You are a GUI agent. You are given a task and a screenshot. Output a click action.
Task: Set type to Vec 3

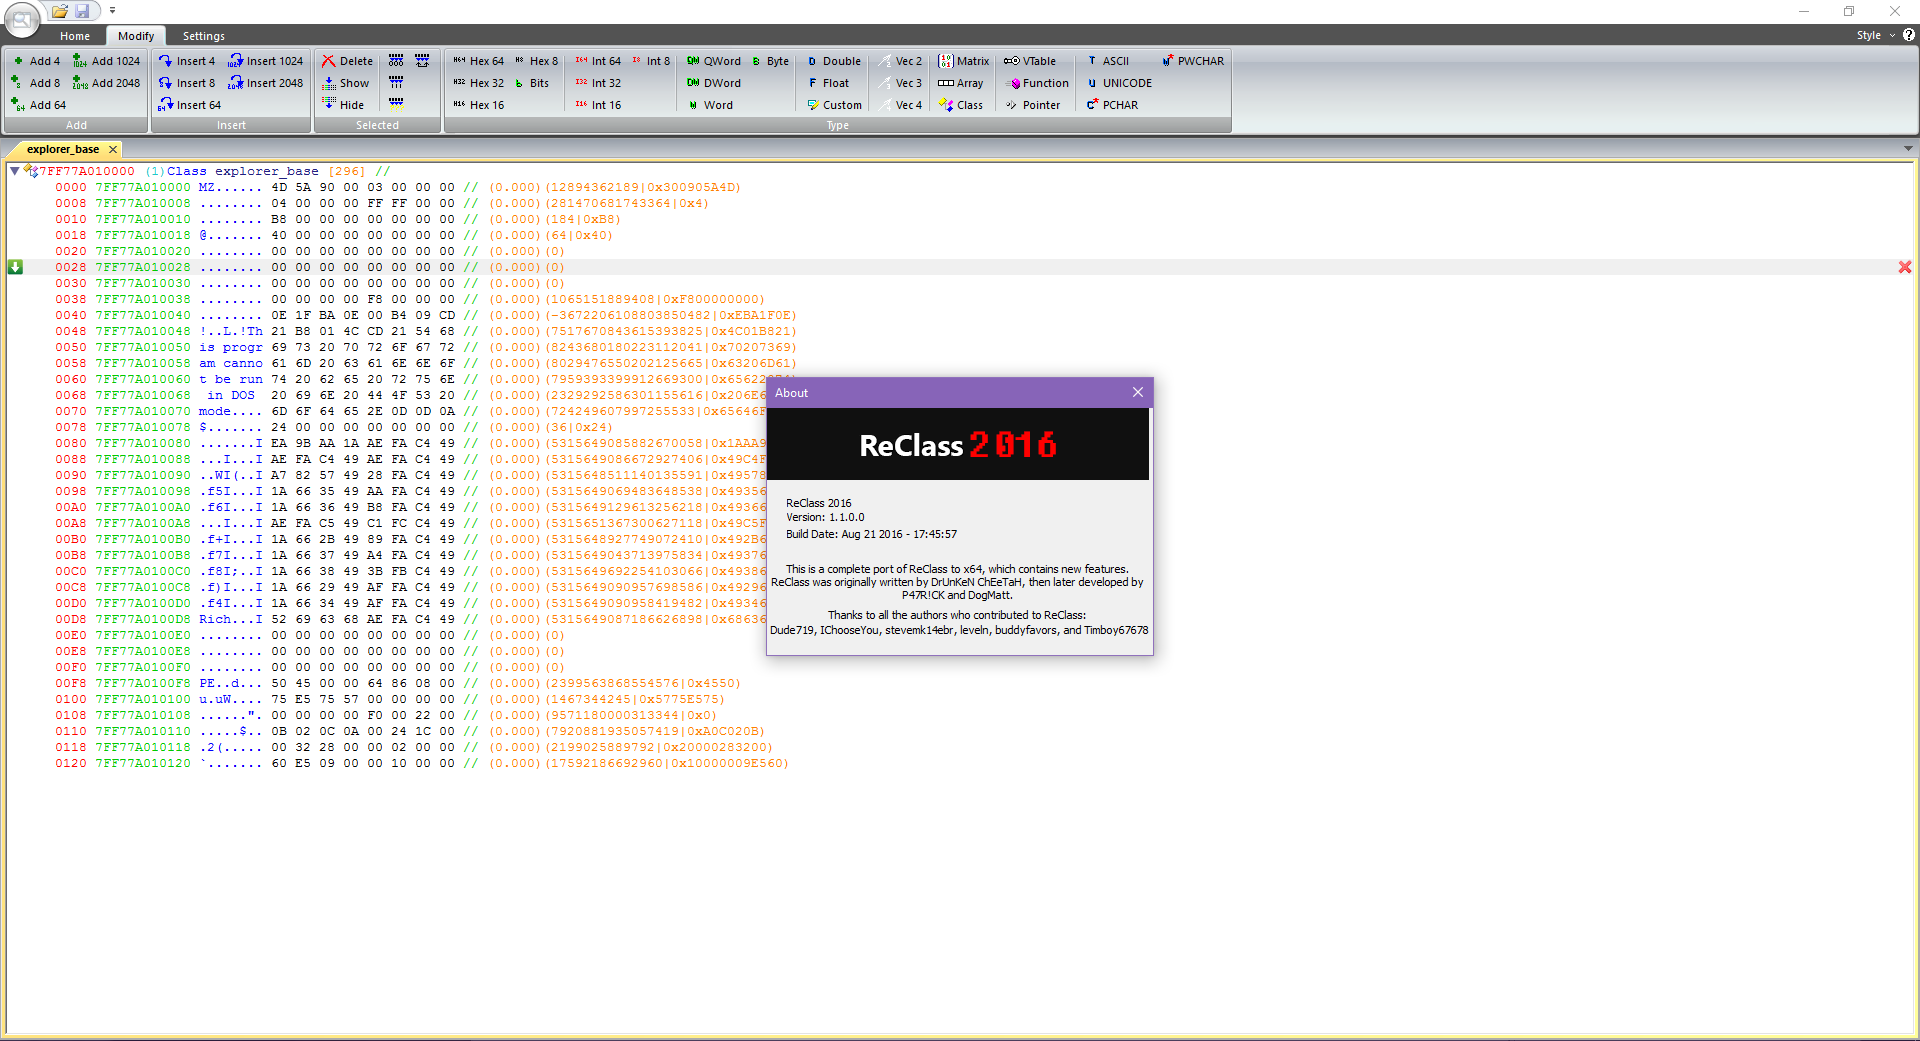(901, 83)
